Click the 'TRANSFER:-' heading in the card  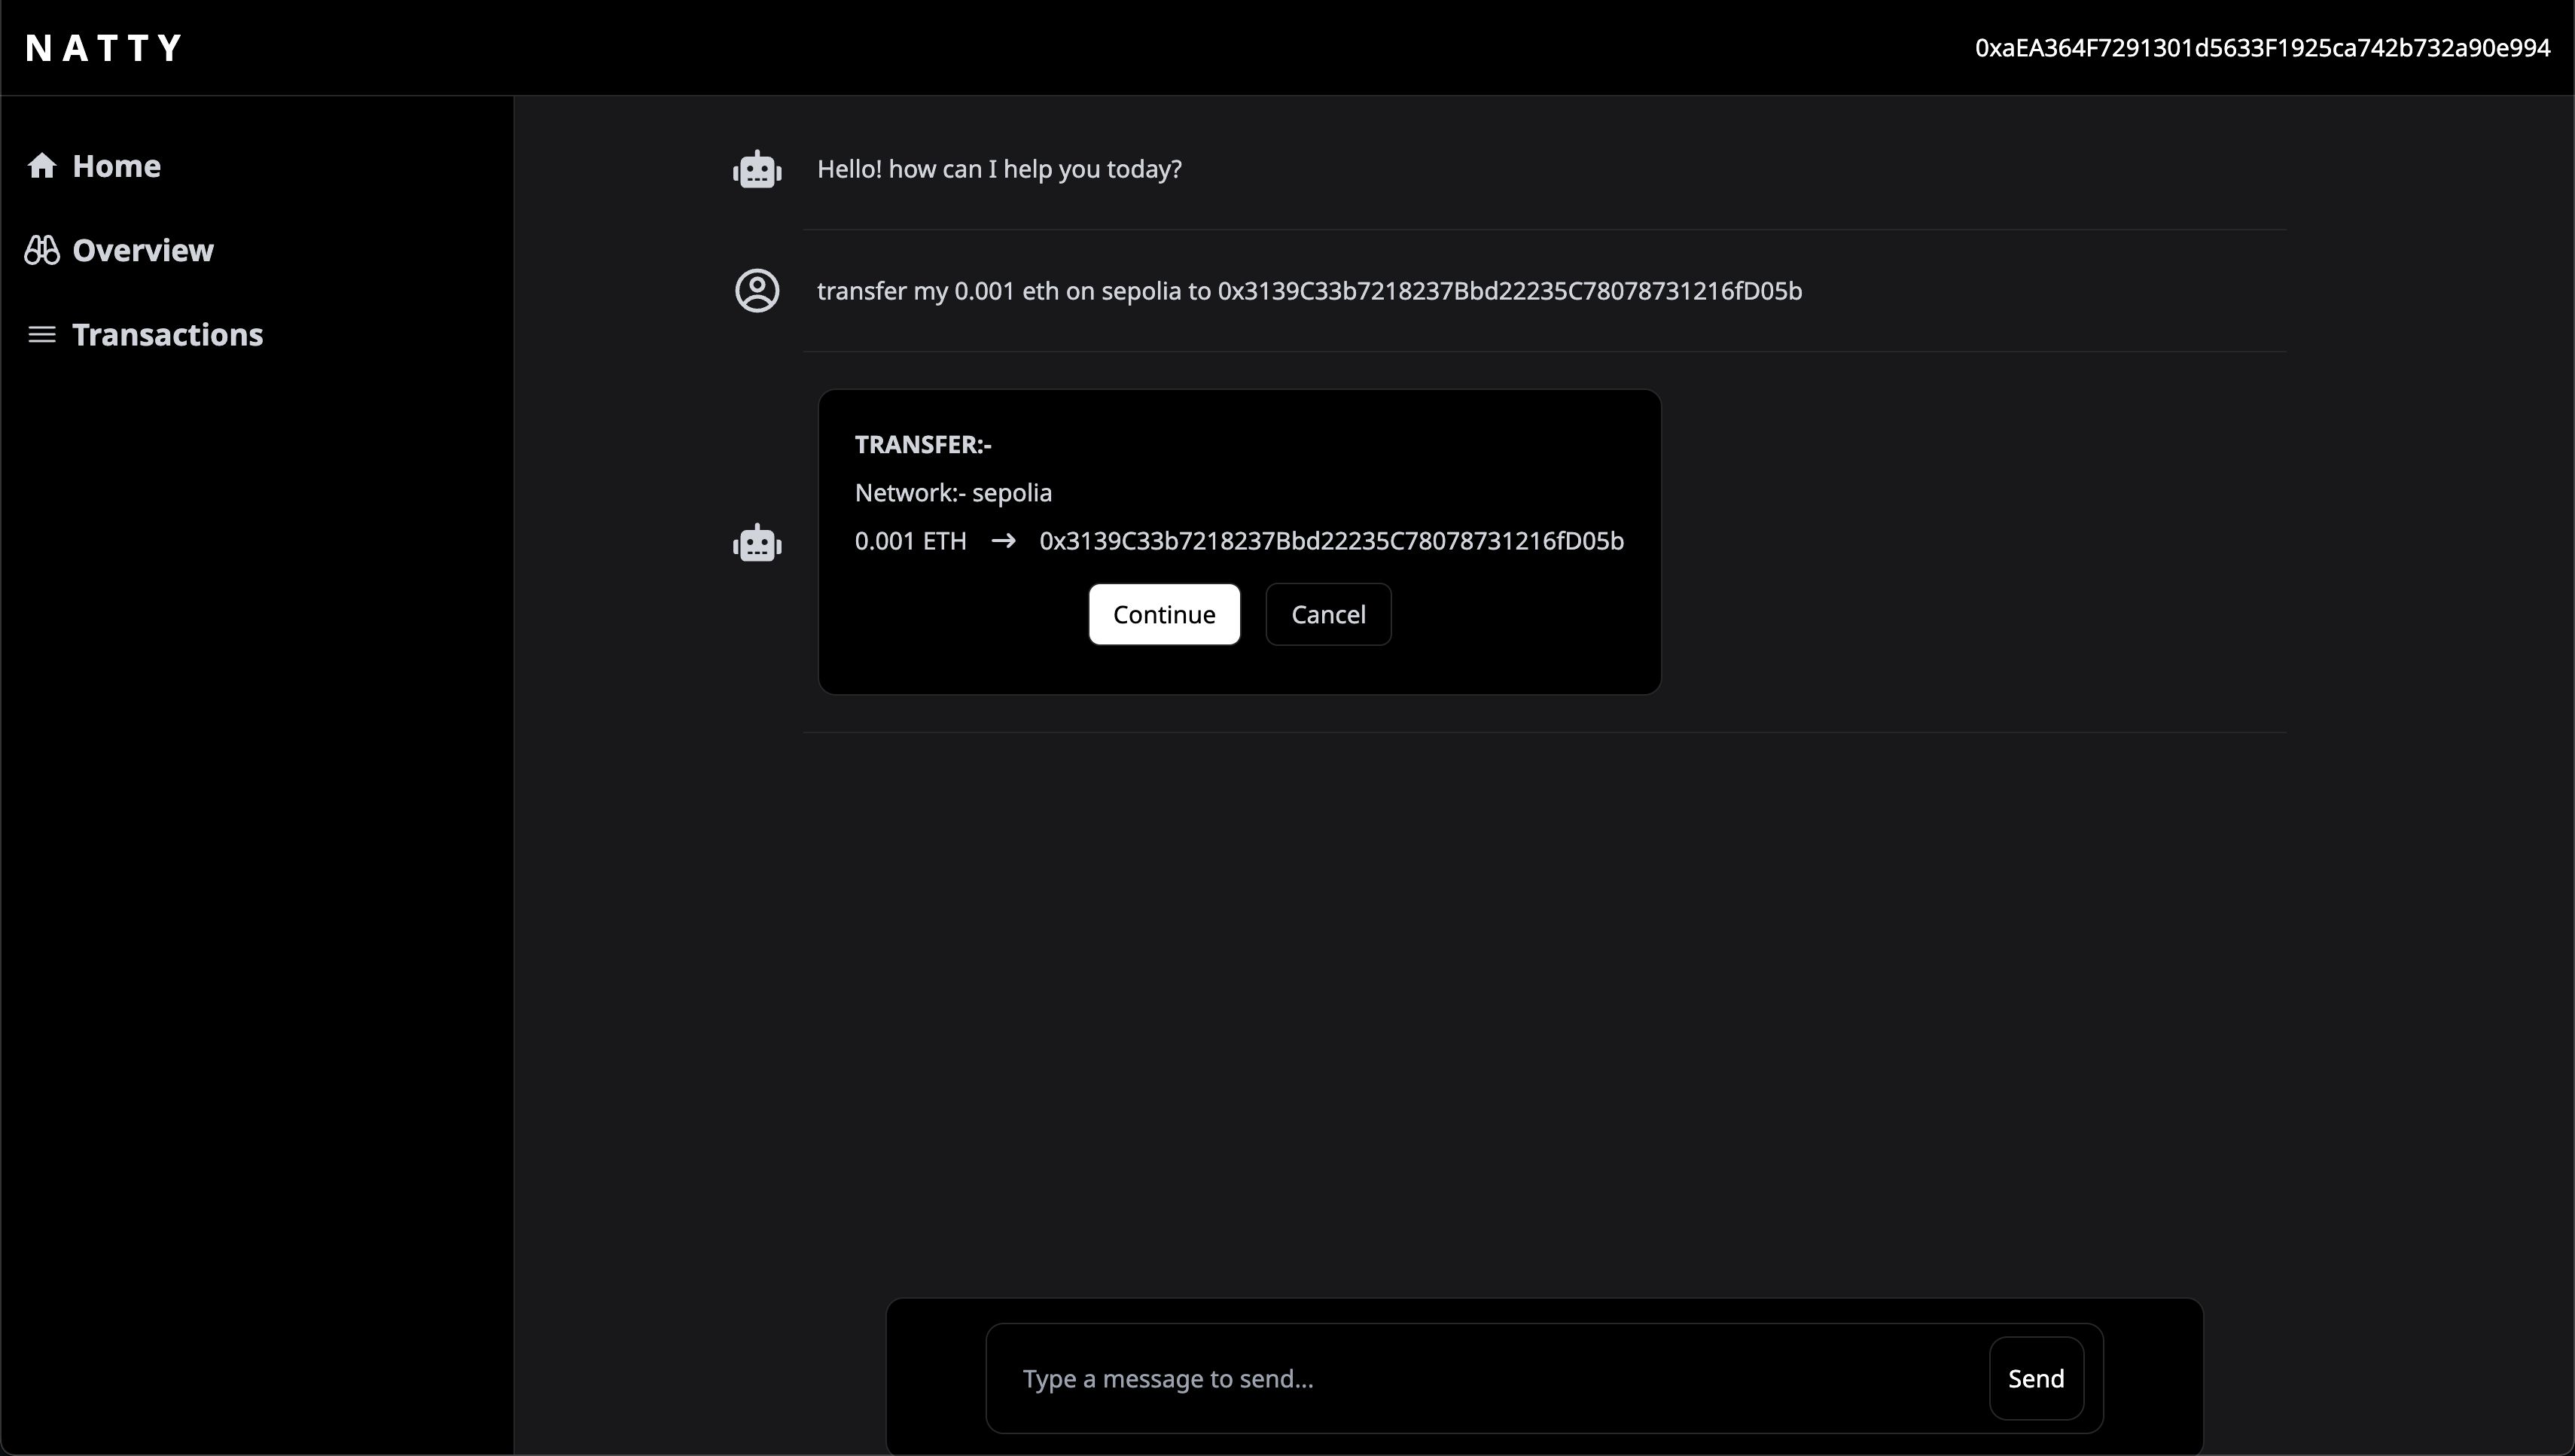coord(923,444)
